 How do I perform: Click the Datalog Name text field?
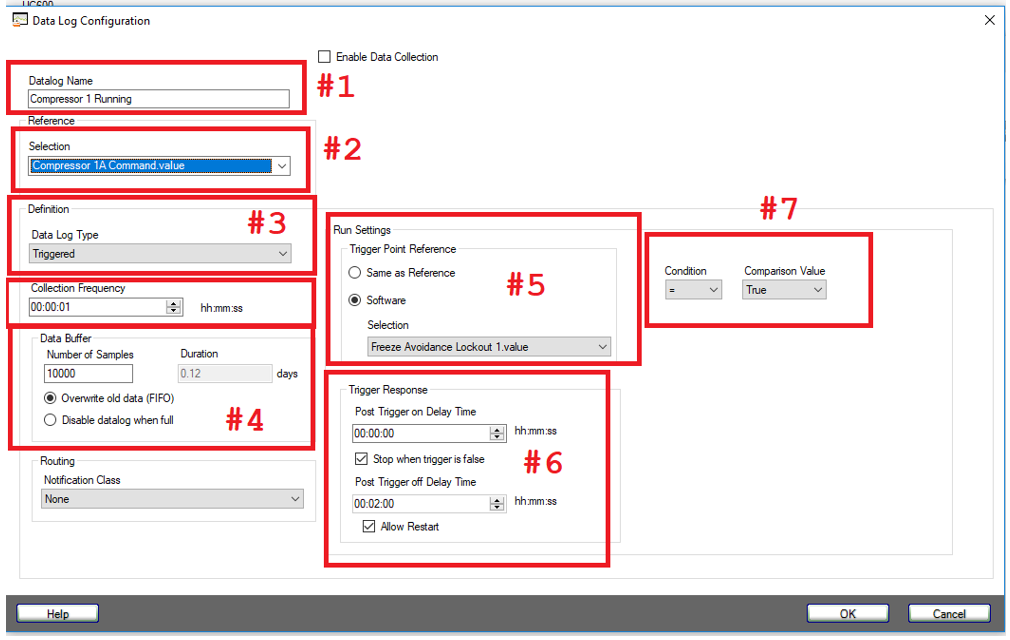click(x=159, y=99)
